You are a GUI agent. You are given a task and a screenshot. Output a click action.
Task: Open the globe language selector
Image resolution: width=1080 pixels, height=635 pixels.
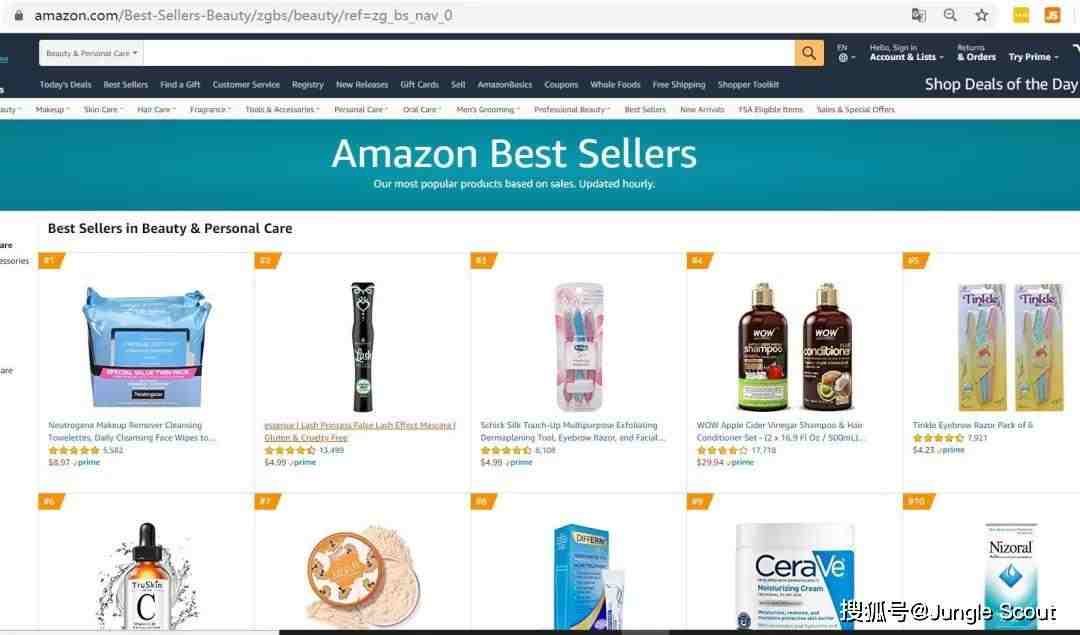[x=846, y=53]
